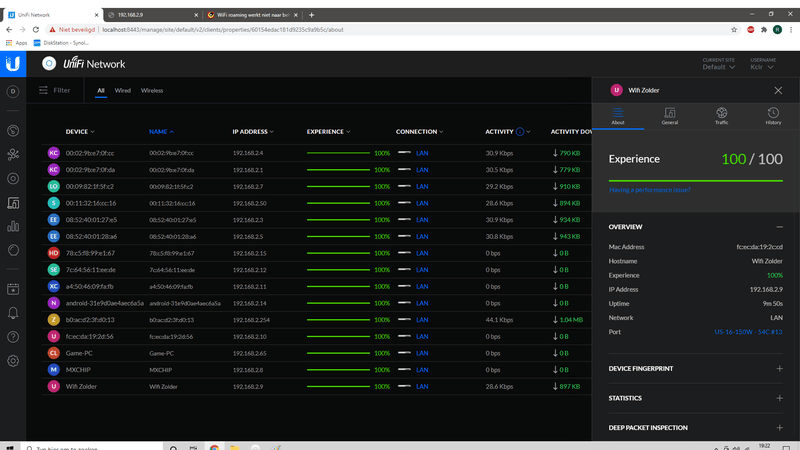Open the Help question mark icon
The image size is (800, 450).
(x=13, y=337)
